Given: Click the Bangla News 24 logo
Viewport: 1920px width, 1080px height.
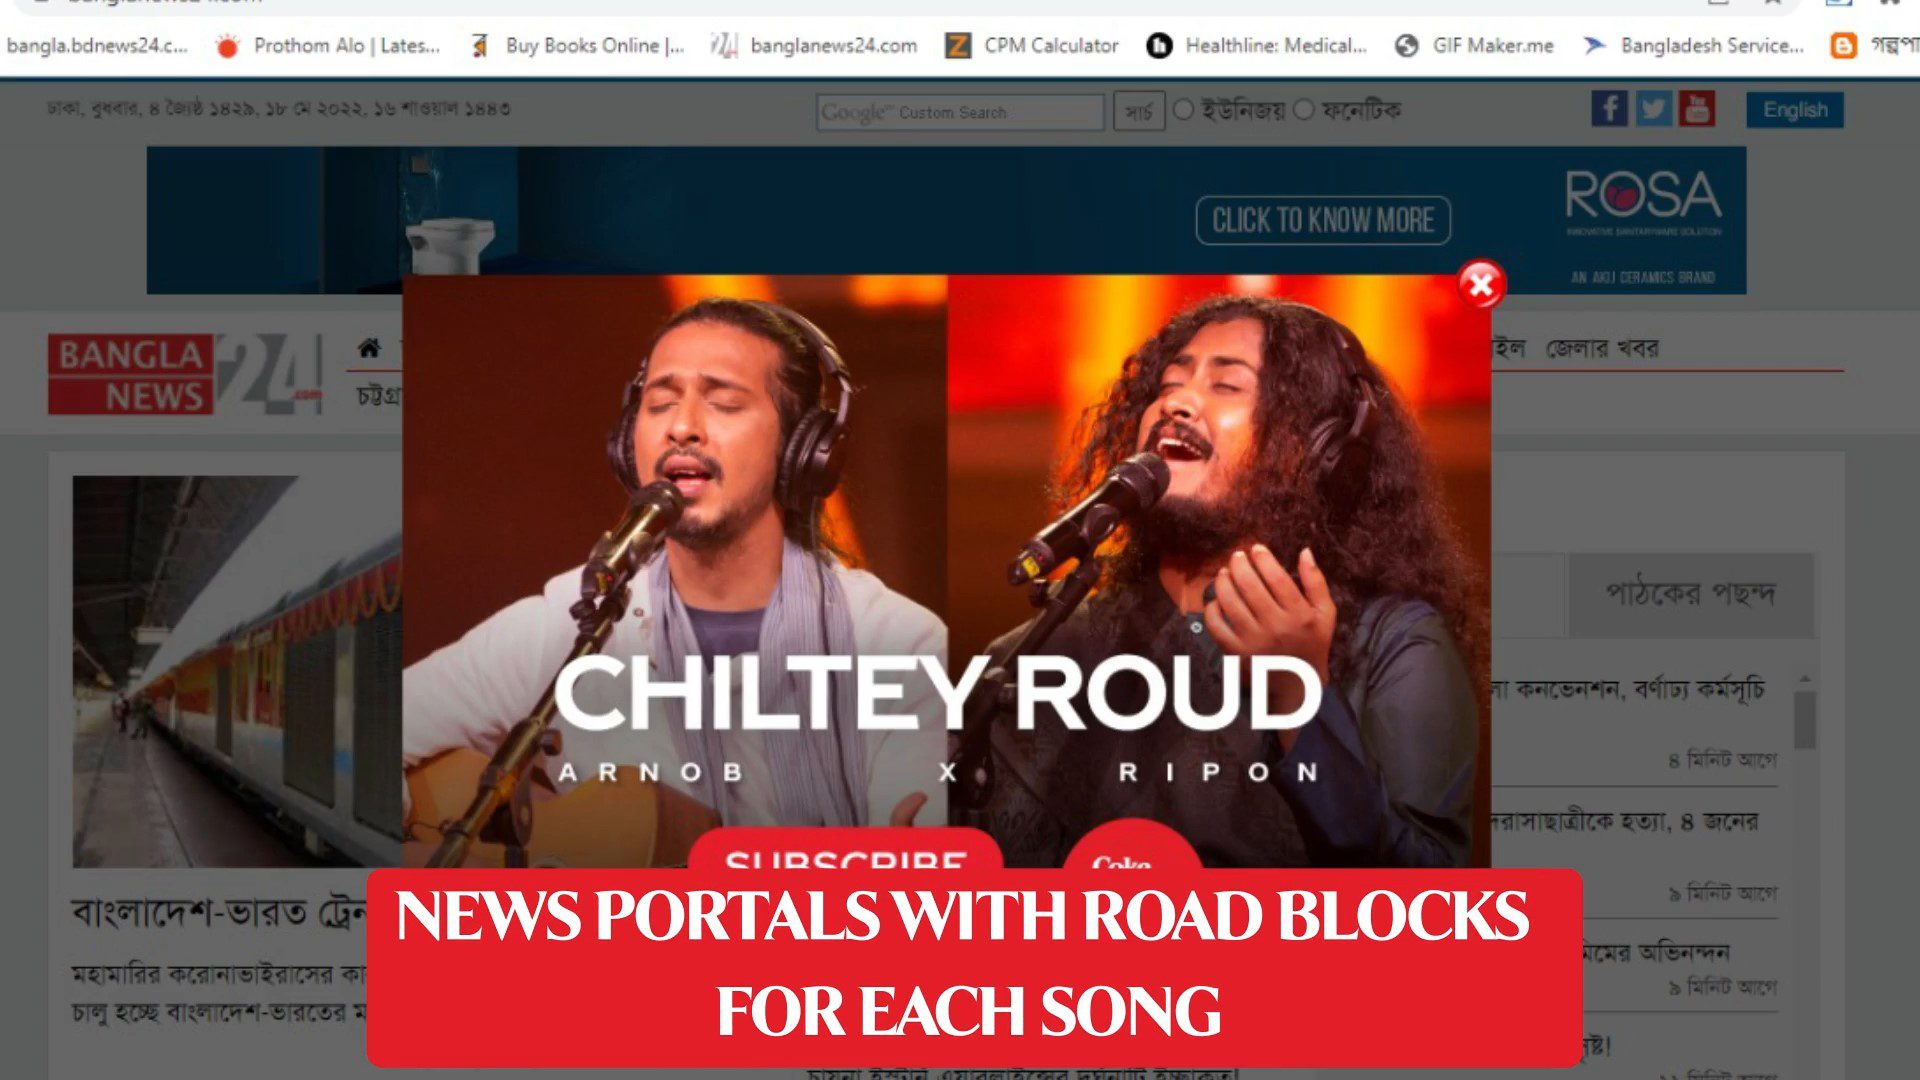Looking at the screenshot, I should [x=185, y=374].
